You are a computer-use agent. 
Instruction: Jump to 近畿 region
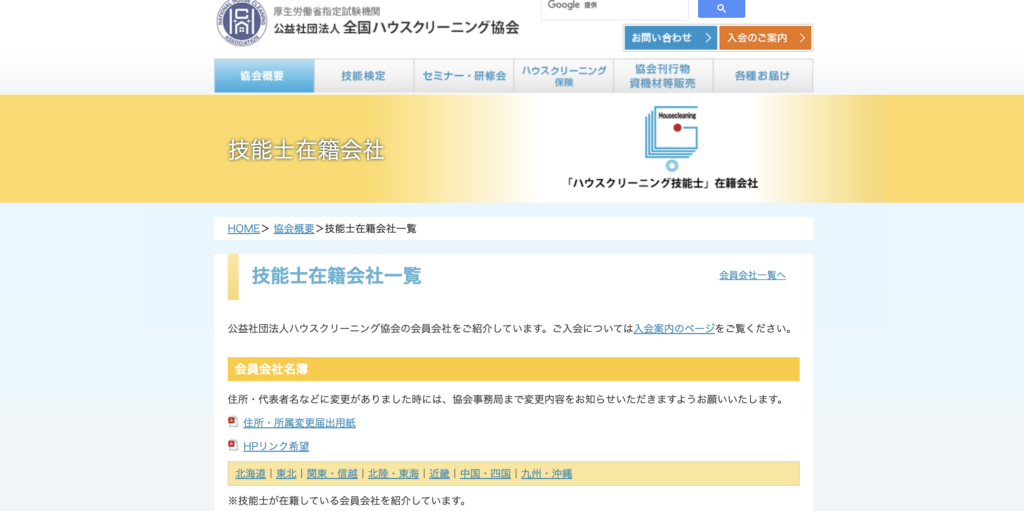[440, 474]
